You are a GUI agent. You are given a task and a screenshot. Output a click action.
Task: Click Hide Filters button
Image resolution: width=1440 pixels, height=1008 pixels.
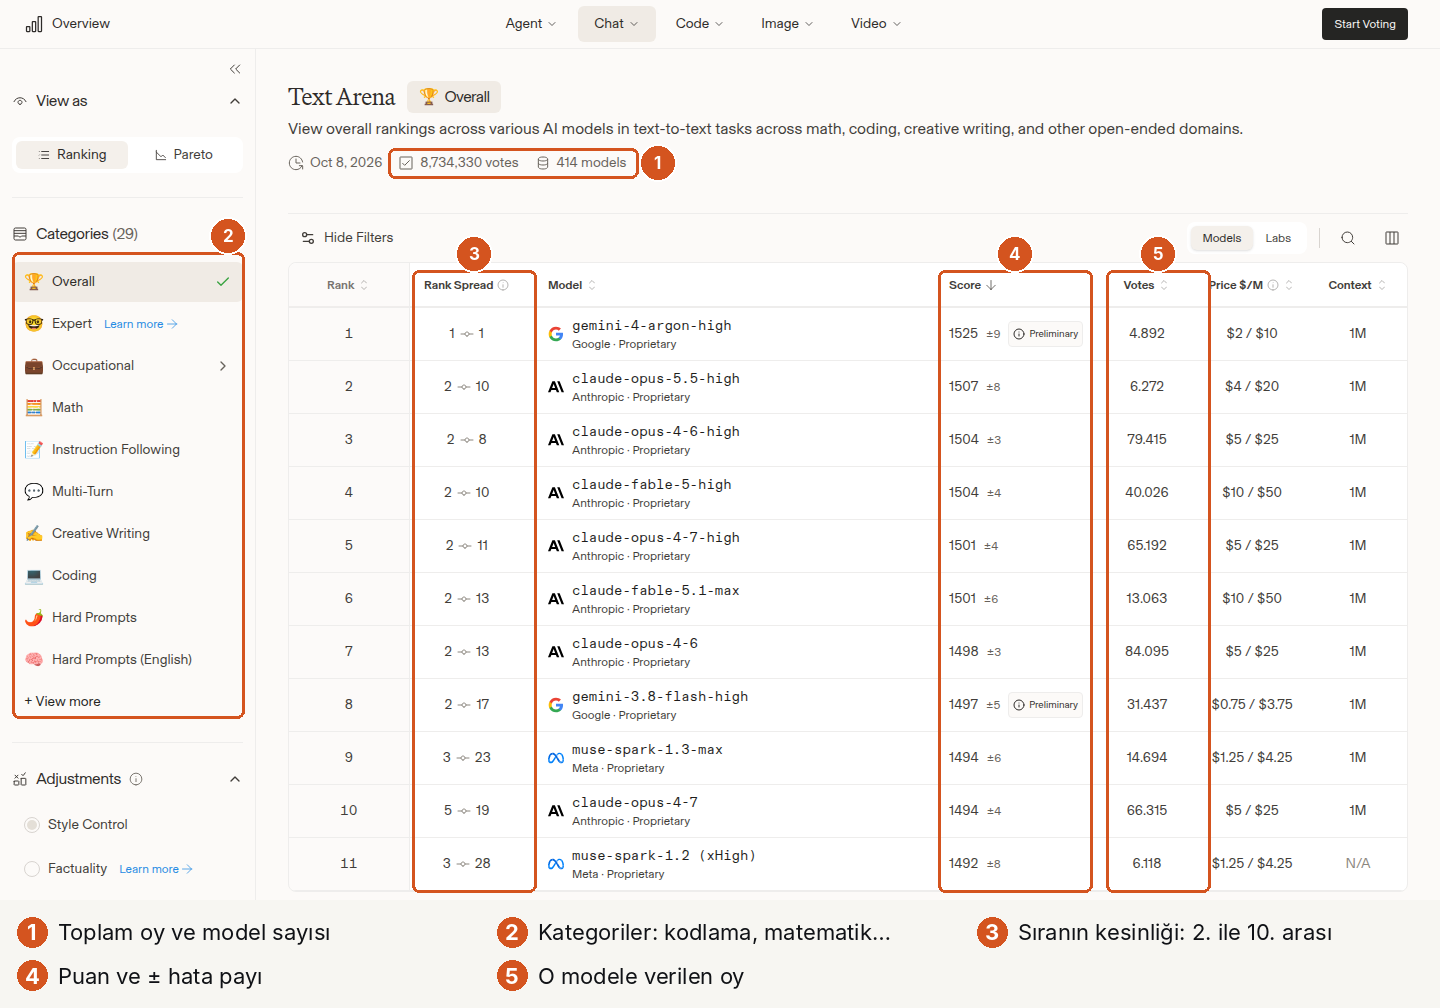347,238
